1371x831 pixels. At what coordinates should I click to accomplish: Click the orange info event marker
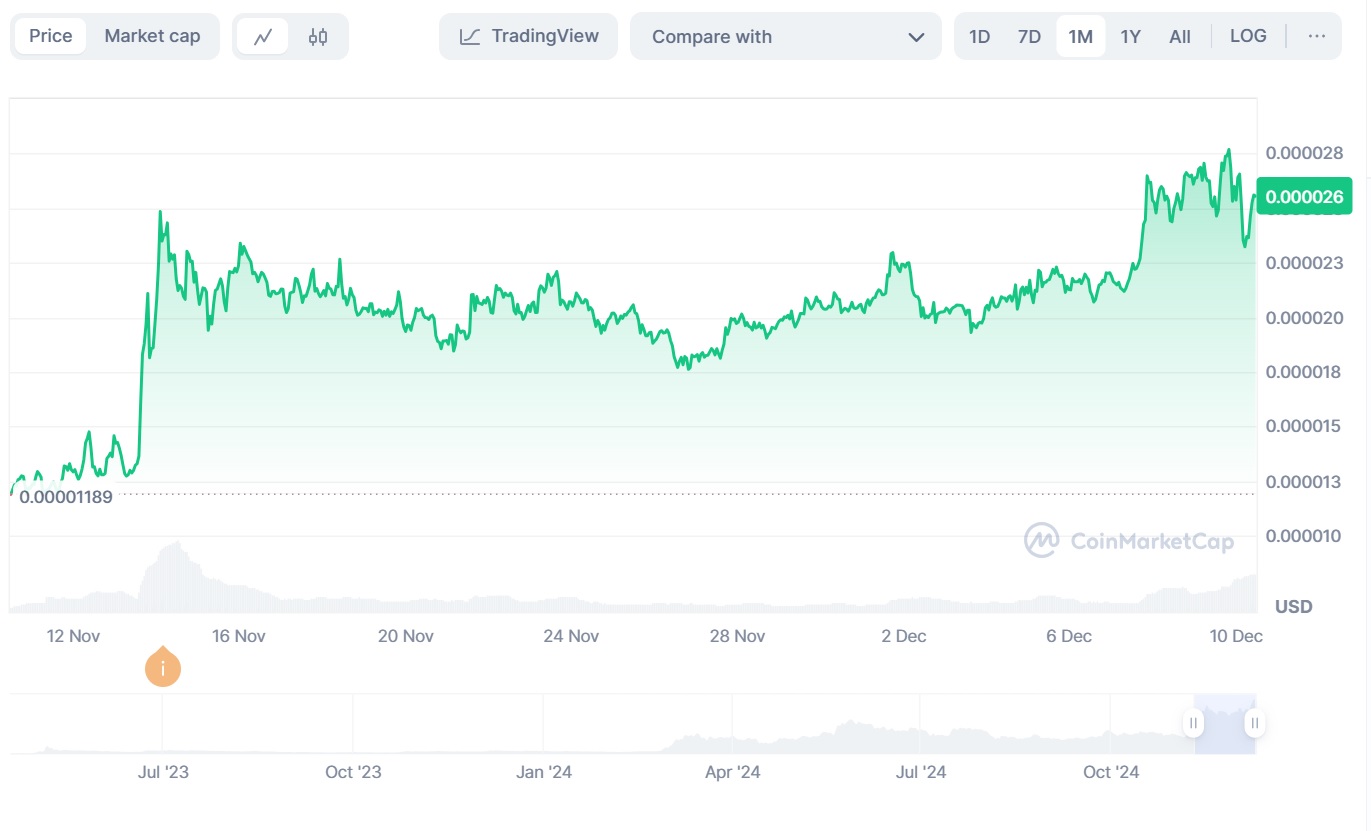point(162,667)
